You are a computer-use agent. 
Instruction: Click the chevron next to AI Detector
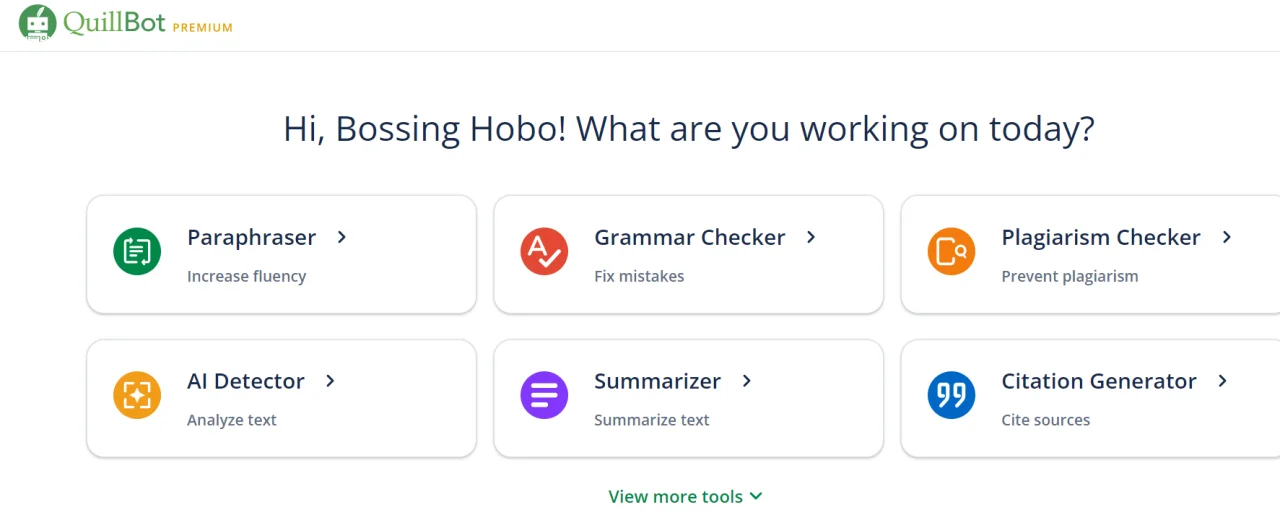[x=331, y=381]
